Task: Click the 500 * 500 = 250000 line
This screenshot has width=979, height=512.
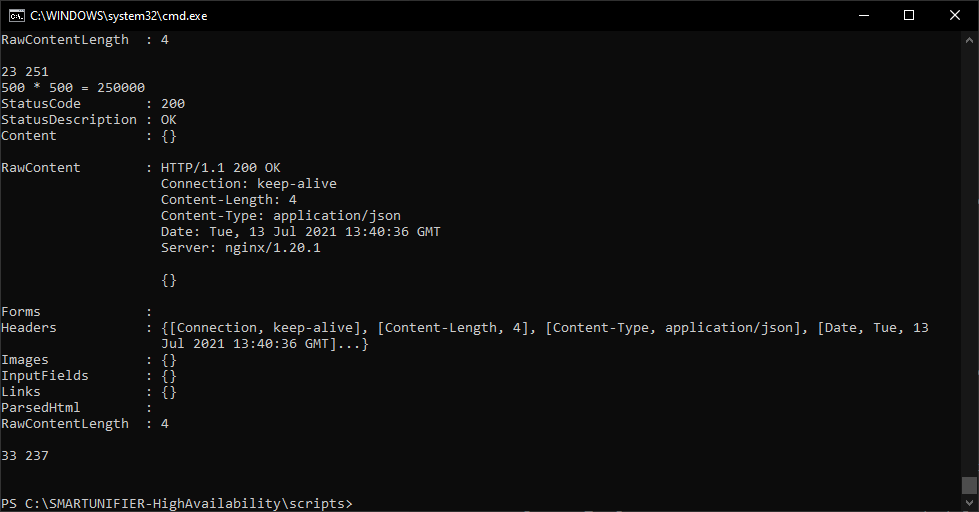Action: point(73,88)
